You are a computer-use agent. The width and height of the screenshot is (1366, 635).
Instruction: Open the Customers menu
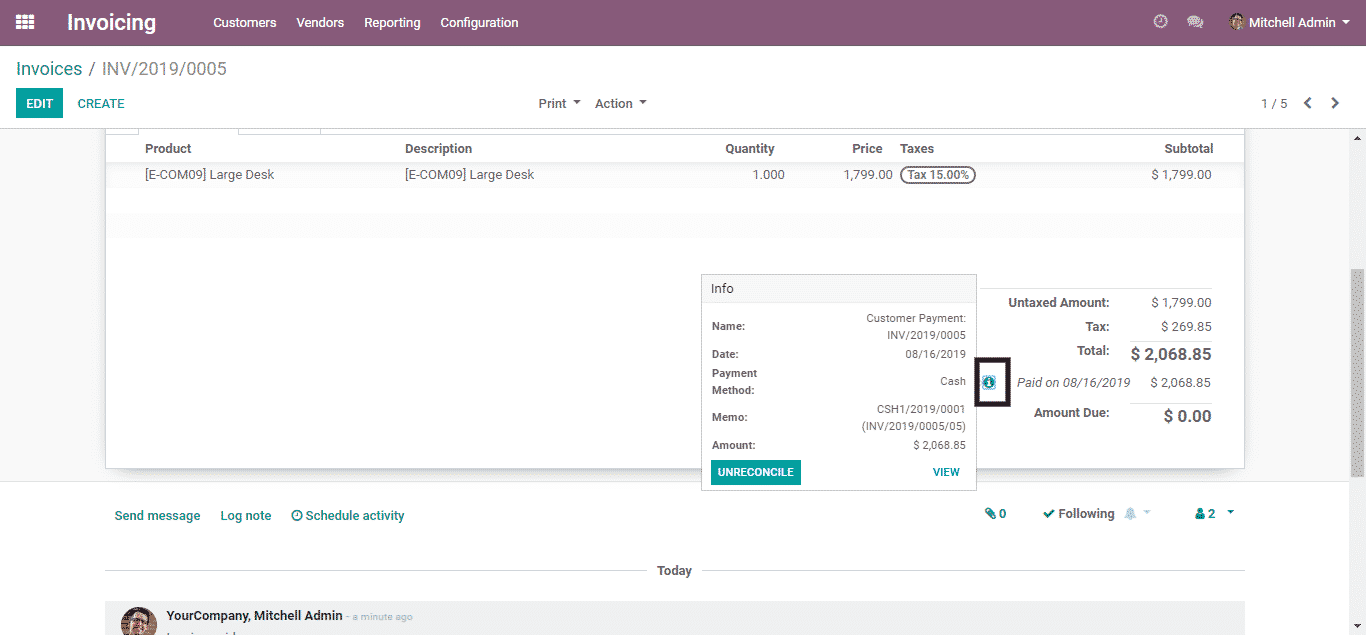244,22
